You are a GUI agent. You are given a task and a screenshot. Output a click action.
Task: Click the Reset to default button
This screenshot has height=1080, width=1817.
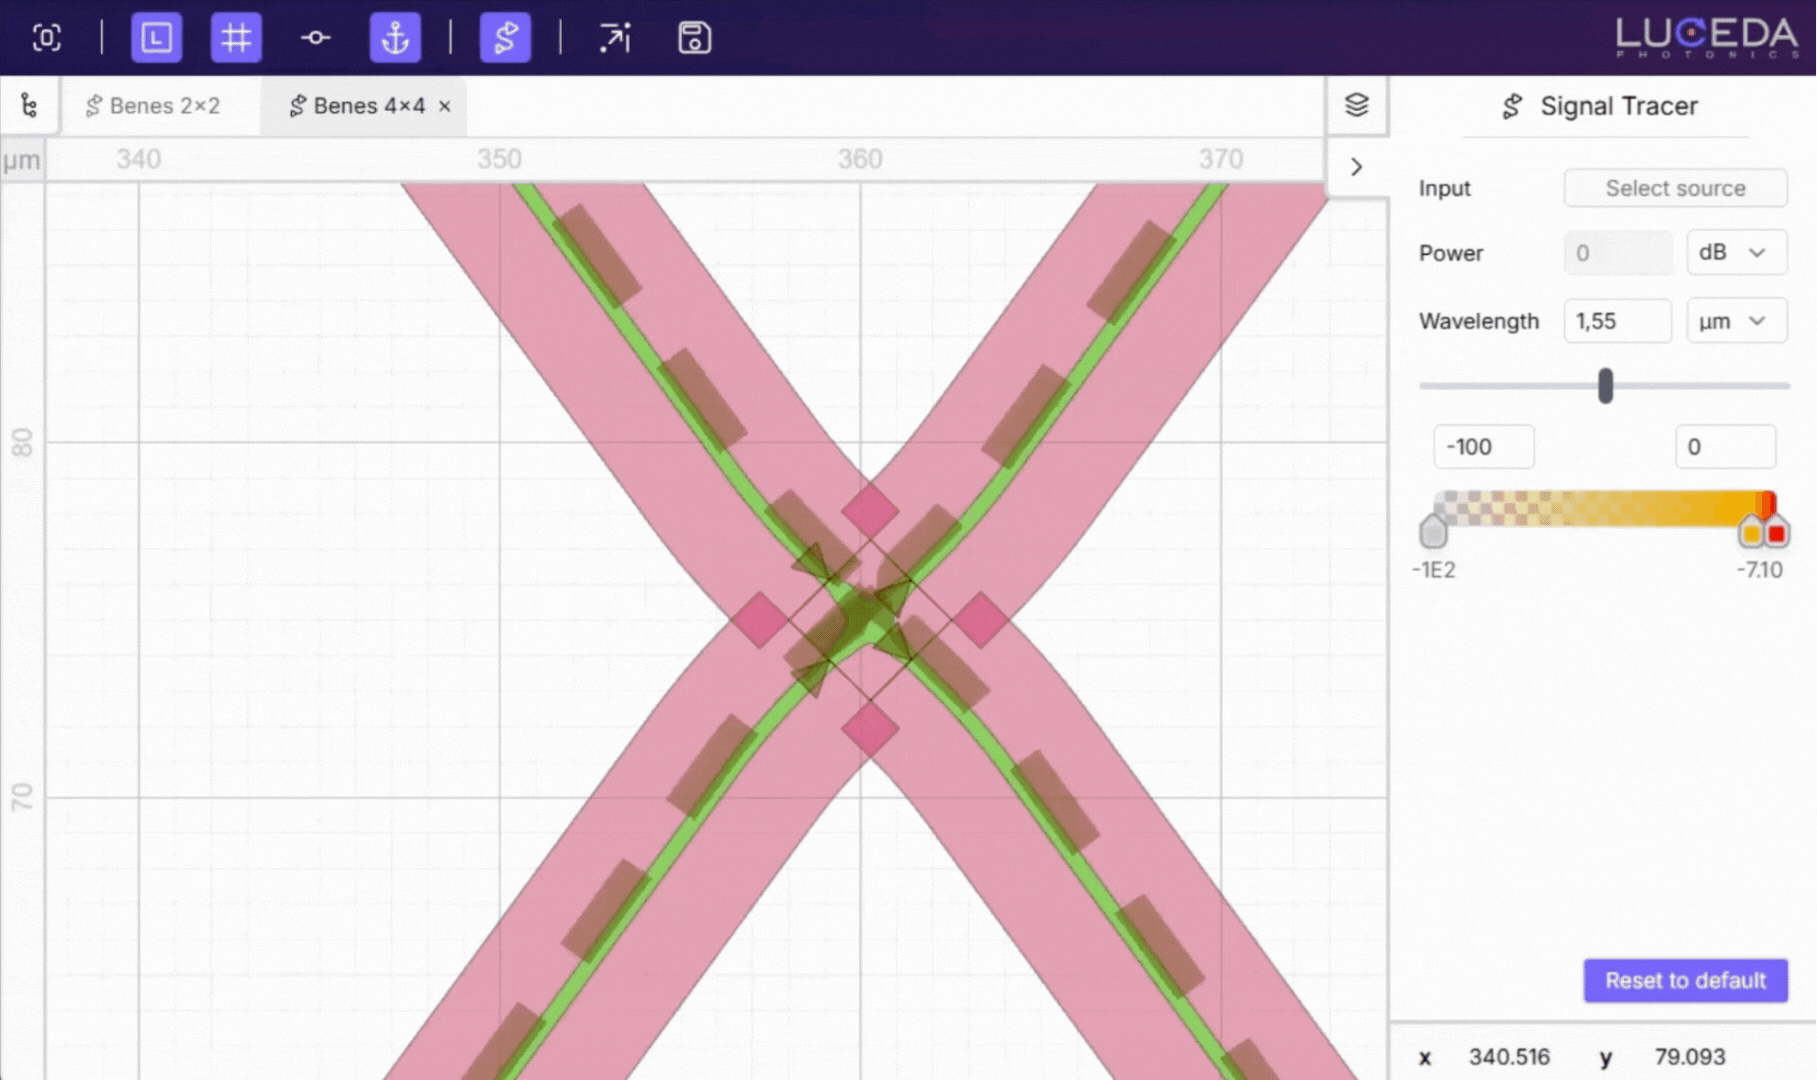click(1685, 981)
